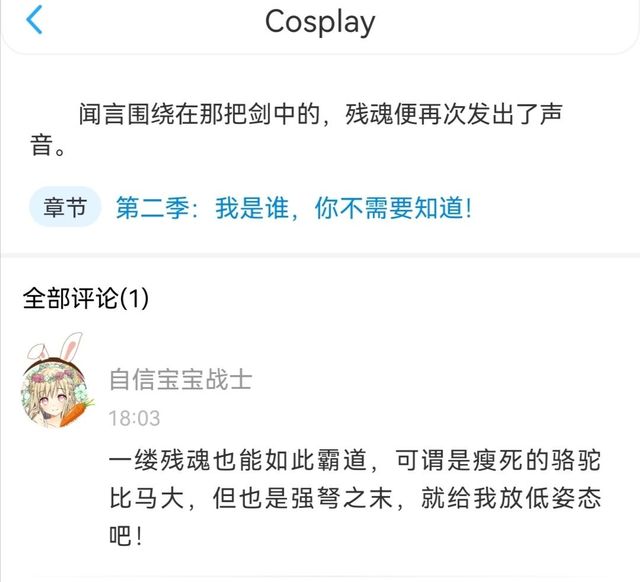The width and height of the screenshot is (640, 582).
Task: Tap the carrot decoration on avatar
Action: pos(76,412)
